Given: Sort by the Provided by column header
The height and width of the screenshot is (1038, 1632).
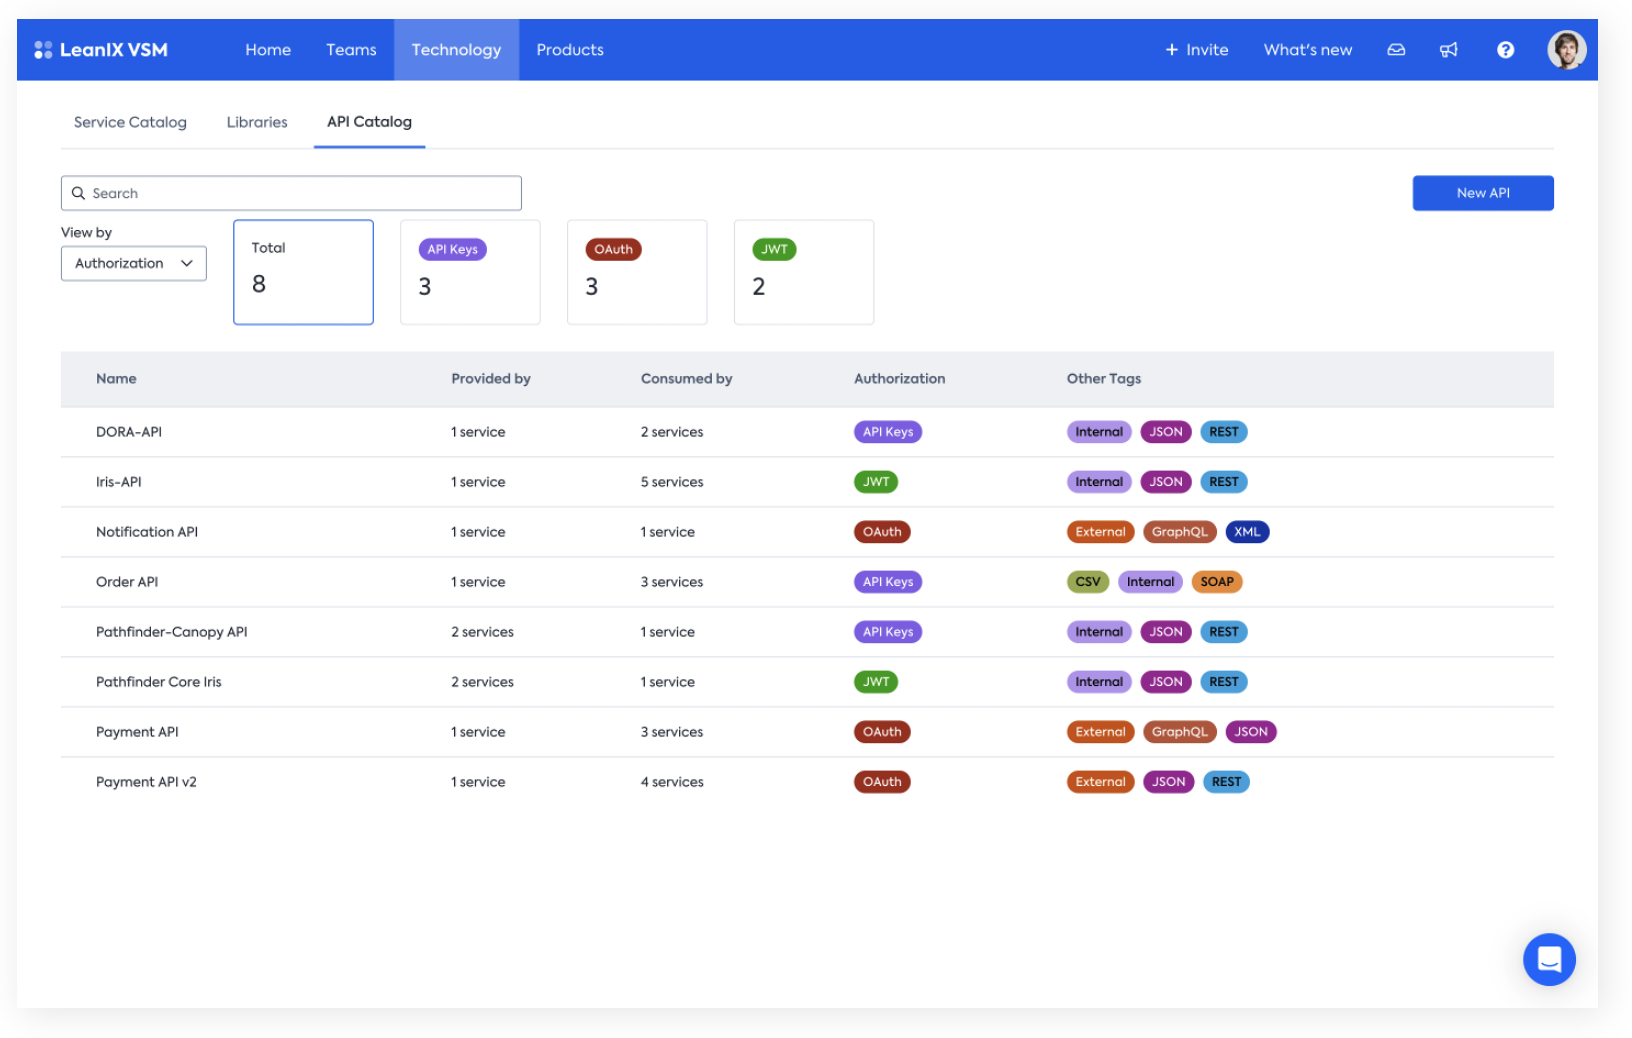Looking at the screenshot, I should pos(490,379).
